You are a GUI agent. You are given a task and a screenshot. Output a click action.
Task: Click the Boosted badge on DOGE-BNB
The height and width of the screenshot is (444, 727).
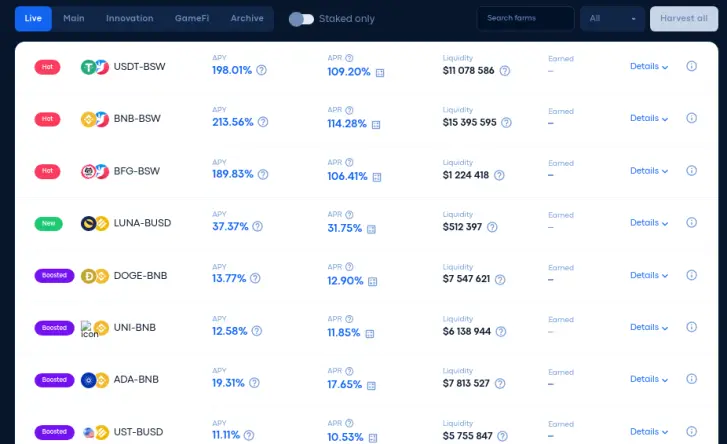[x=54, y=275]
